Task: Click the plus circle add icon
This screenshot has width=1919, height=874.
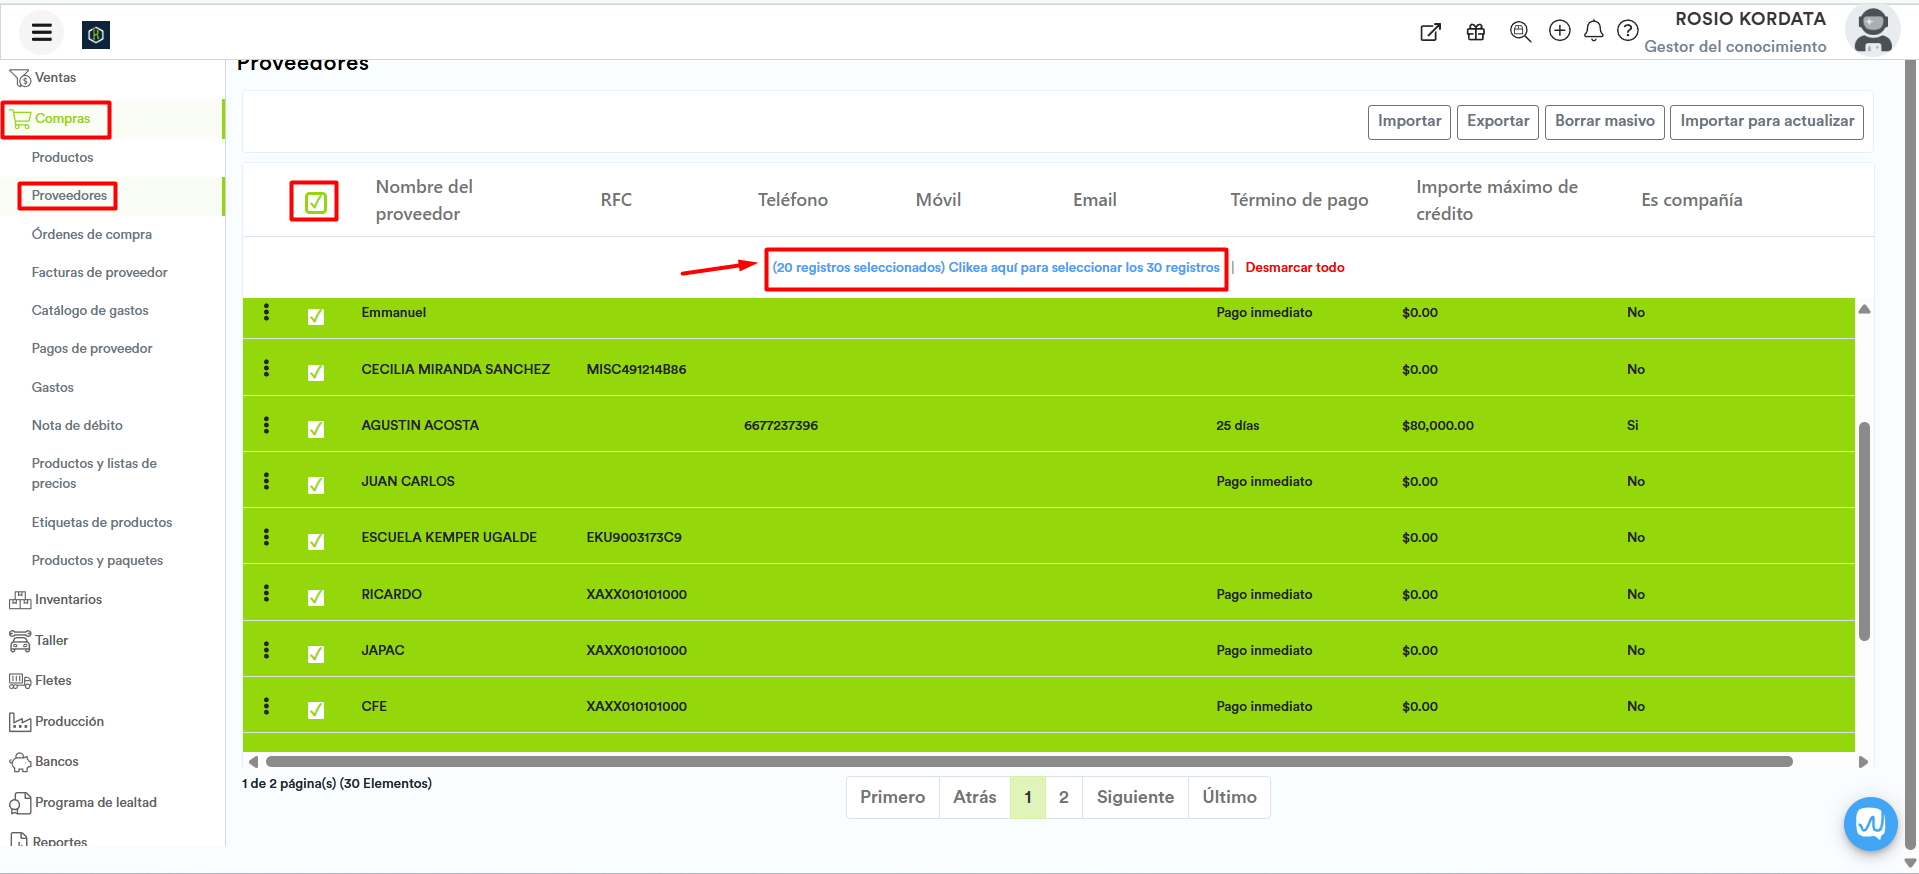Action: click(1559, 31)
